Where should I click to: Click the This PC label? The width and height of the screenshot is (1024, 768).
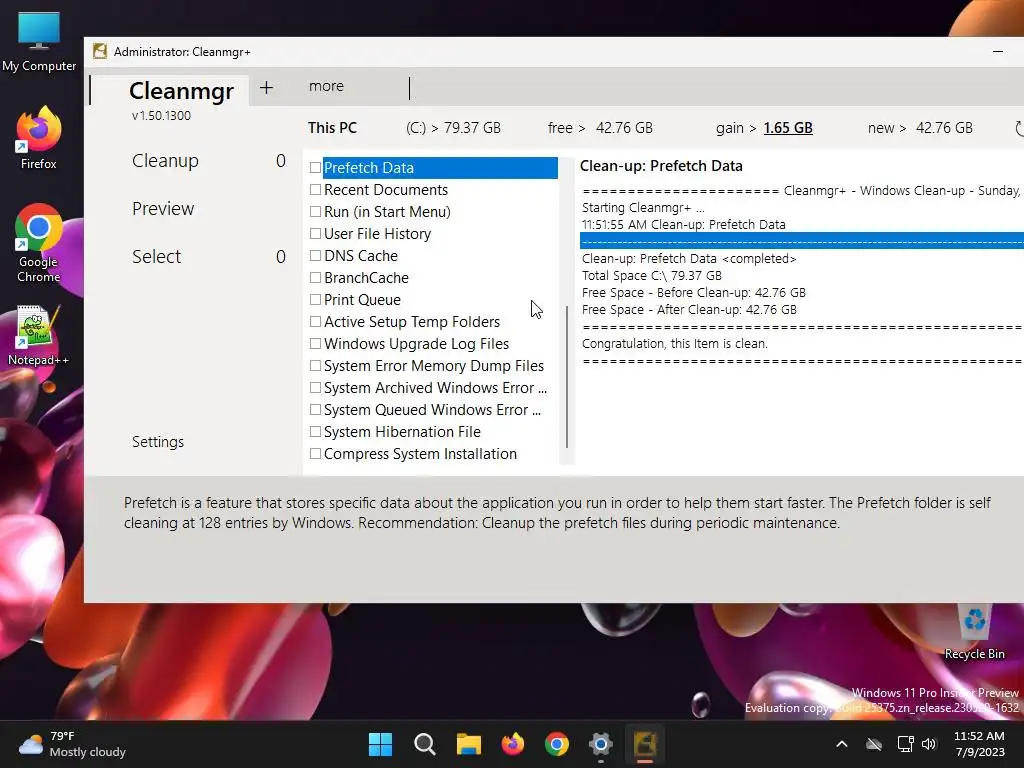pyautogui.click(x=332, y=128)
